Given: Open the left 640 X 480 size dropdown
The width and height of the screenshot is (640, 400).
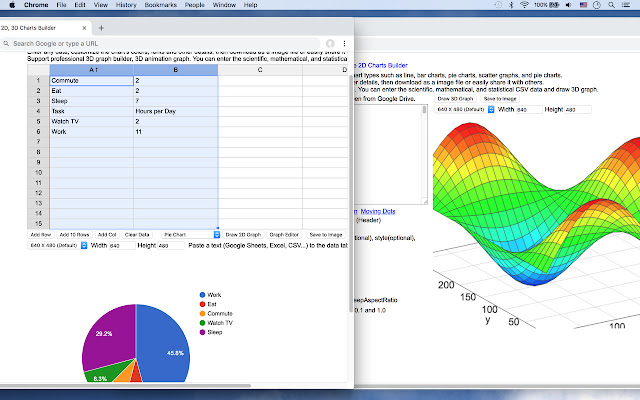Looking at the screenshot, I should coord(58,244).
